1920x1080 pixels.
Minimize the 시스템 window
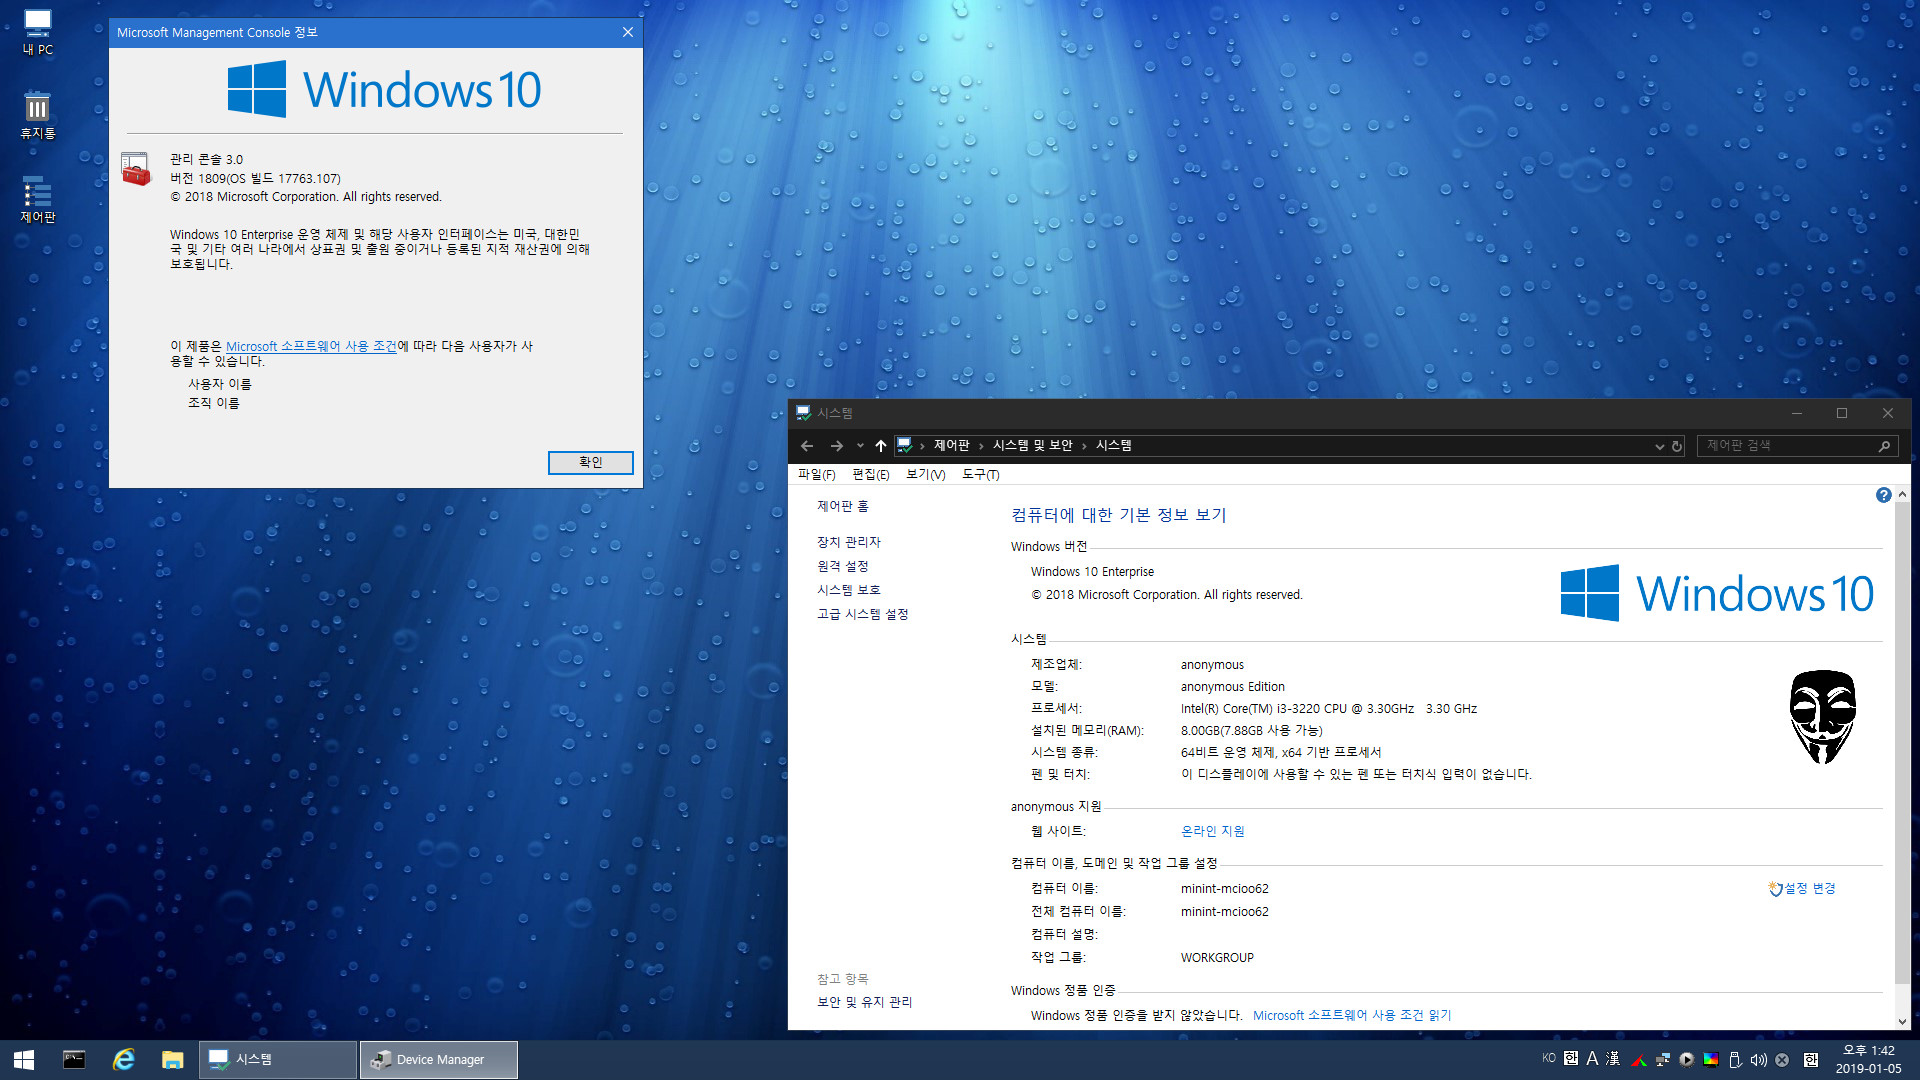click(x=1796, y=413)
